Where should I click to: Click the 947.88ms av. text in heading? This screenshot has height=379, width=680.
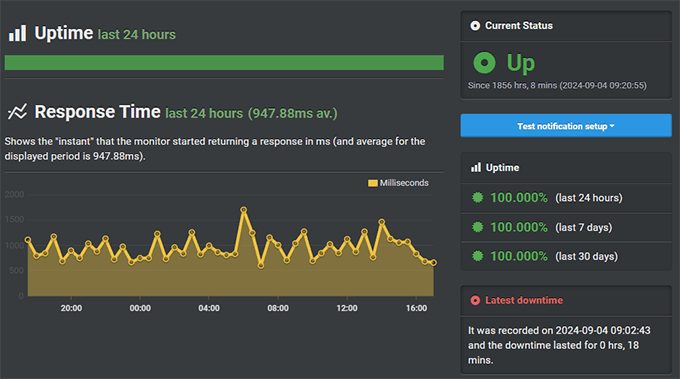click(293, 113)
